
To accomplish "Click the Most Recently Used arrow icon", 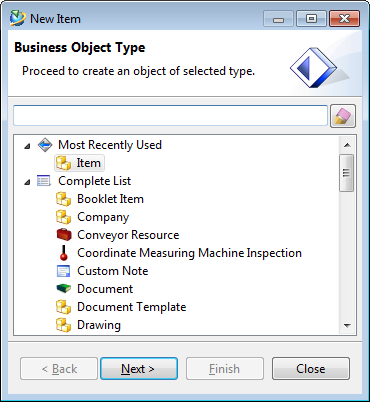I will [x=45, y=145].
